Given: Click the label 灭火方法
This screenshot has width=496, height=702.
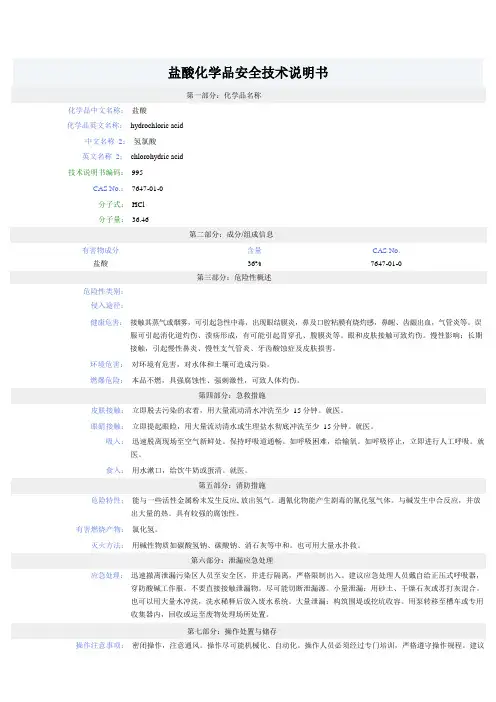Looking at the screenshot, I should pyautogui.click(x=107, y=546).
